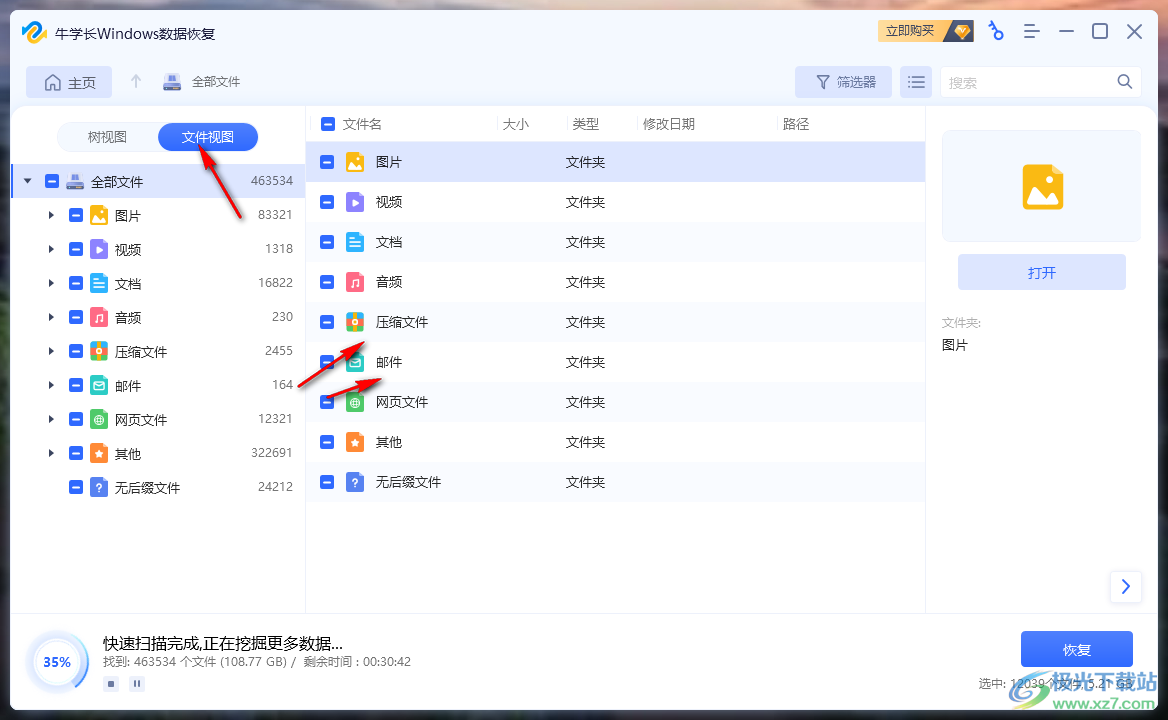Click 图片 icon in left tree
The width and height of the screenshot is (1168, 720).
99,215
